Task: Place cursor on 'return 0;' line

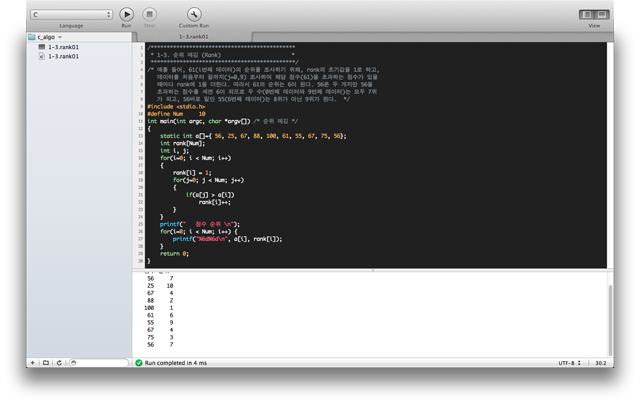Action: click(x=174, y=253)
